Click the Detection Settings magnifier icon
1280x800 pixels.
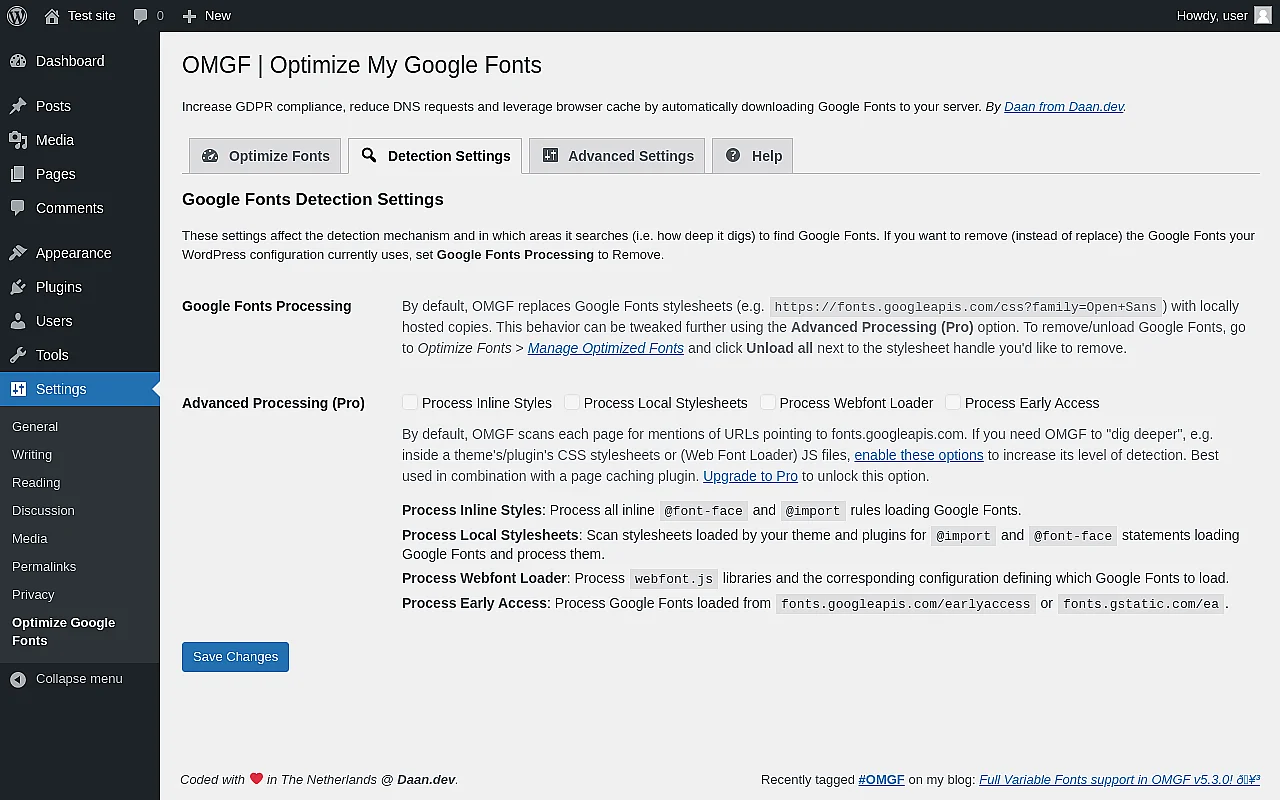[369, 155]
